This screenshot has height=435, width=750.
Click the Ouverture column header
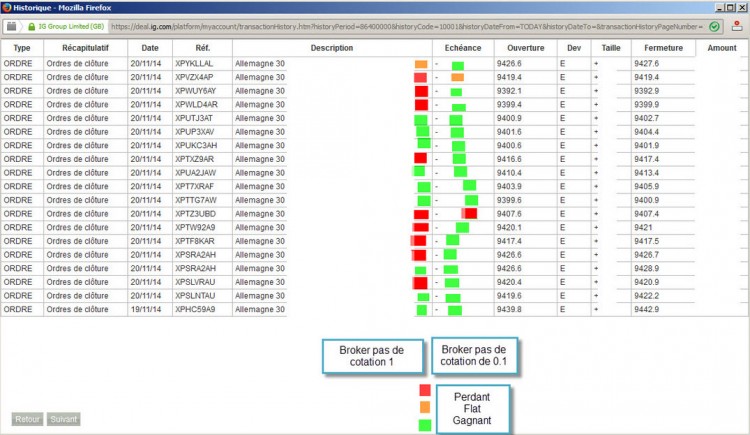click(x=526, y=48)
